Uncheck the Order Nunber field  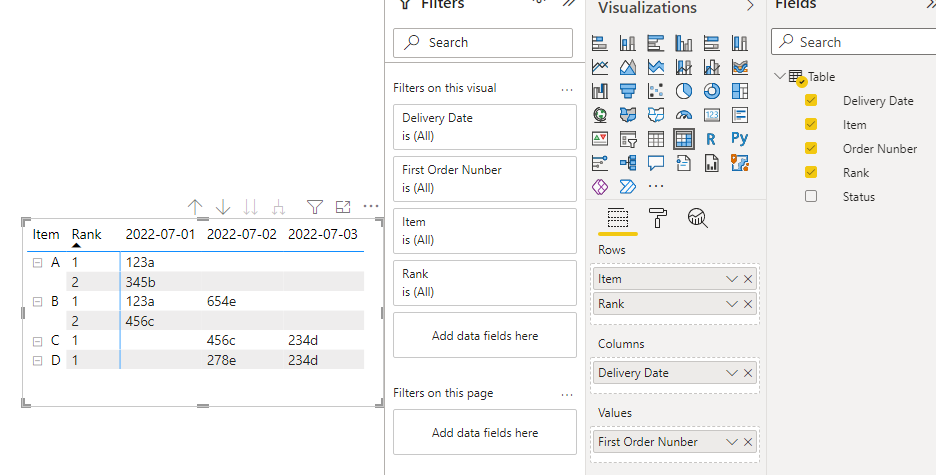pos(811,148)
